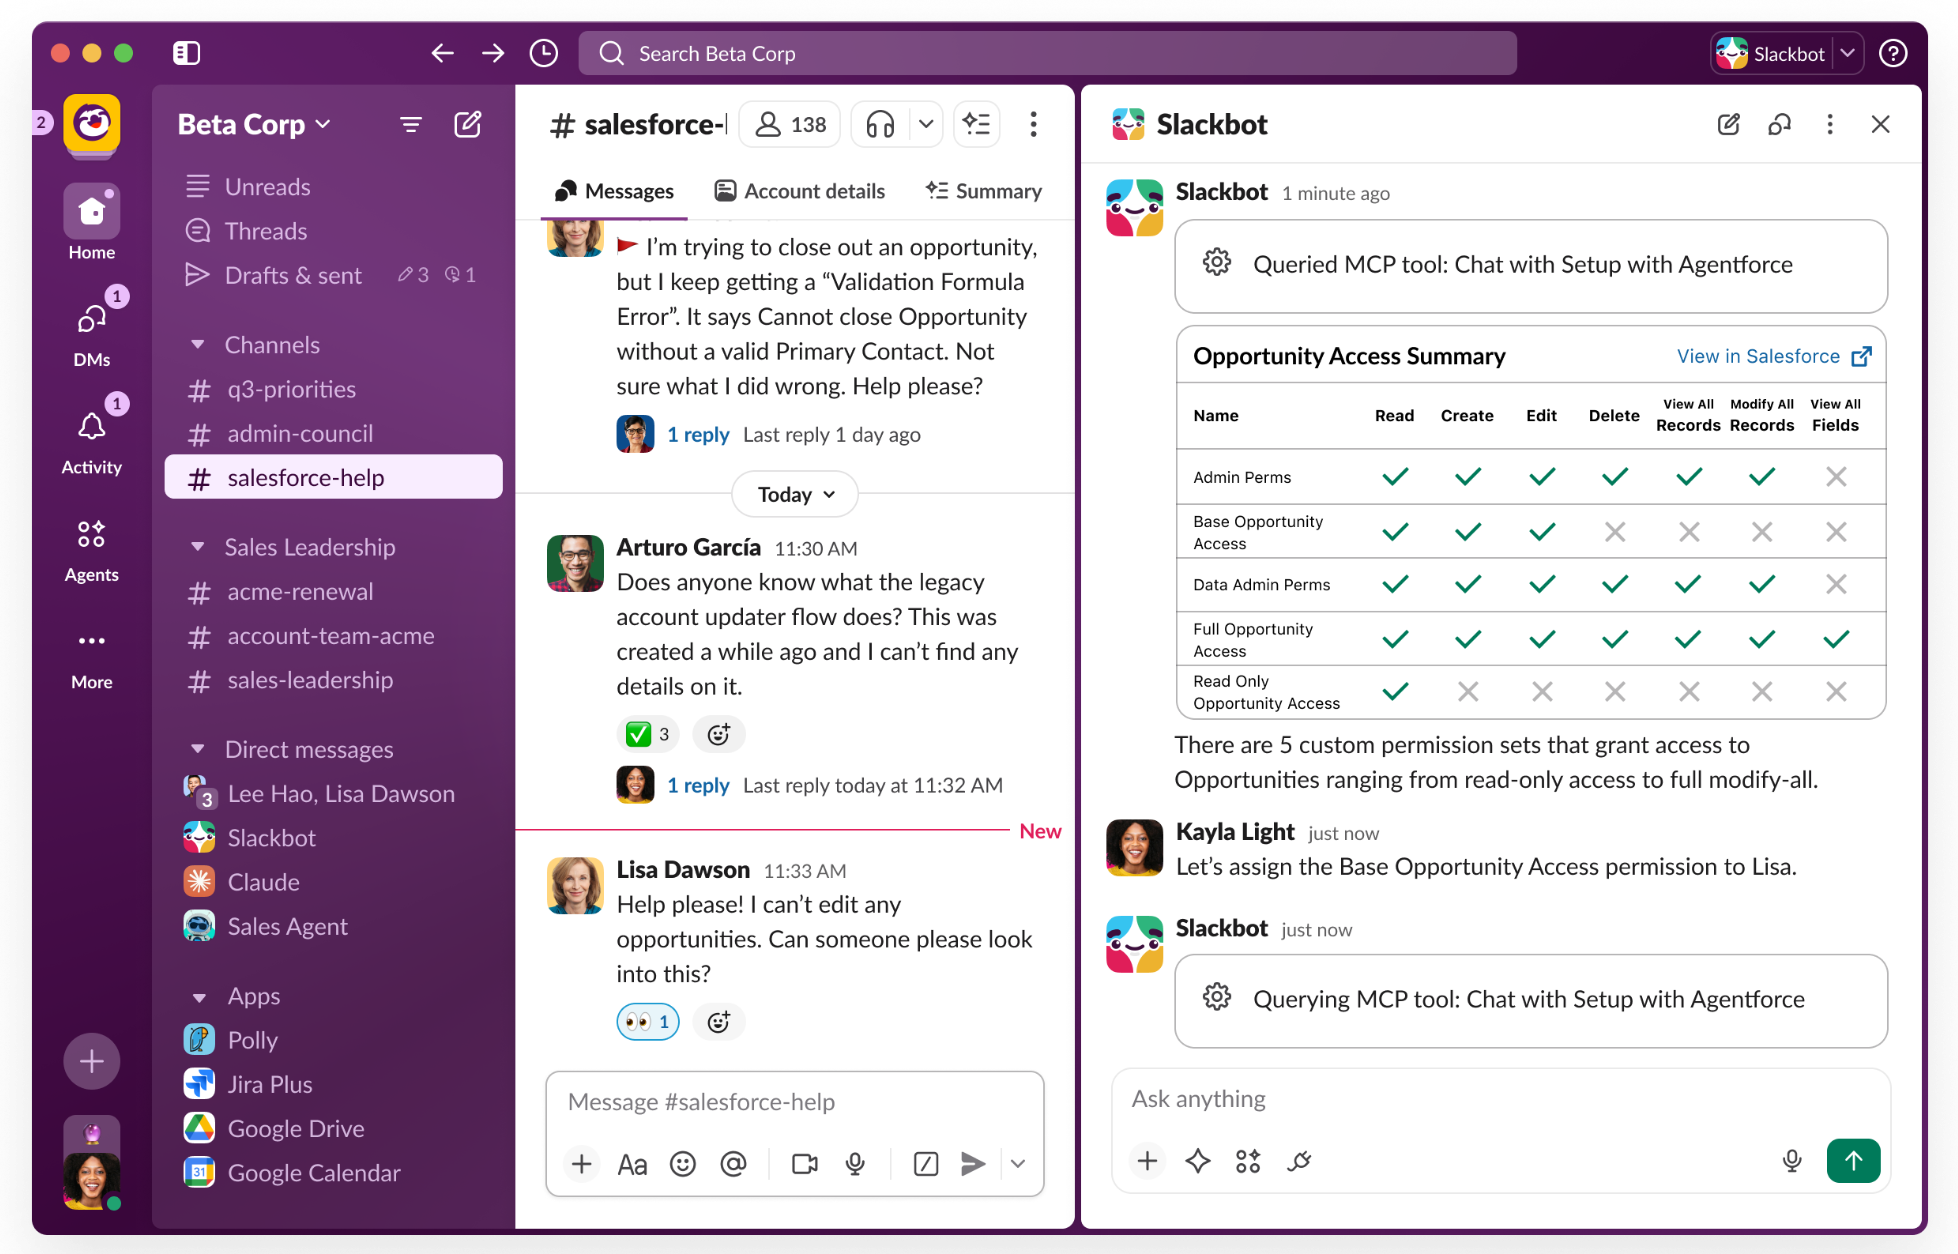
Task: Toggle the checkmark reaction on Arturo's message
Action: click(x=648, y=733)
